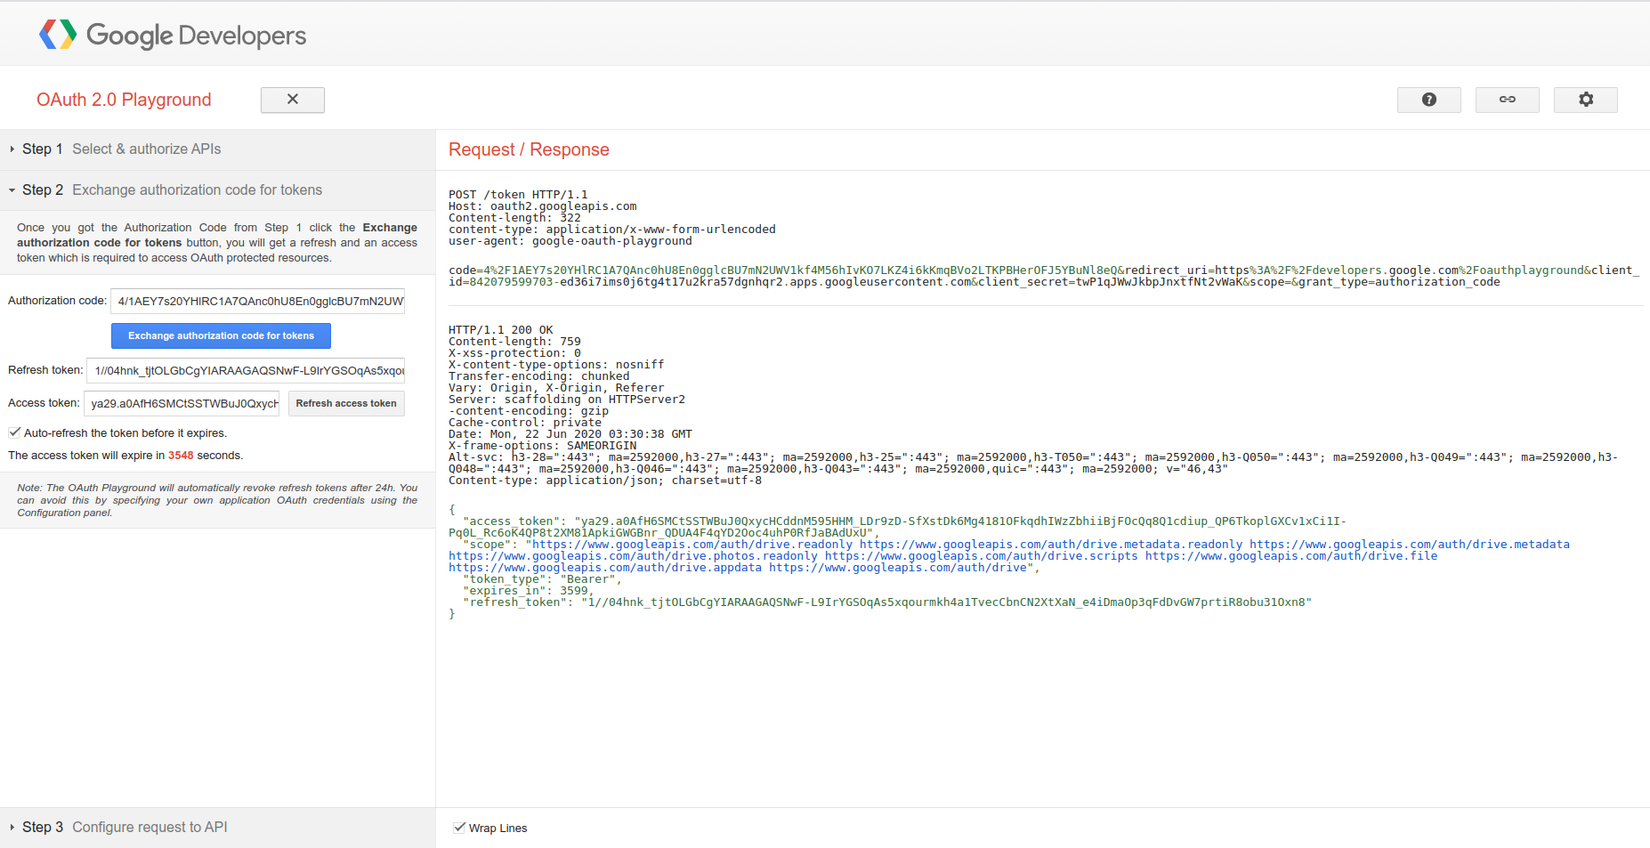Click the OAuth 2.0 Playground title
Screen dimensions: 1650x848
(x=124, y=99)
